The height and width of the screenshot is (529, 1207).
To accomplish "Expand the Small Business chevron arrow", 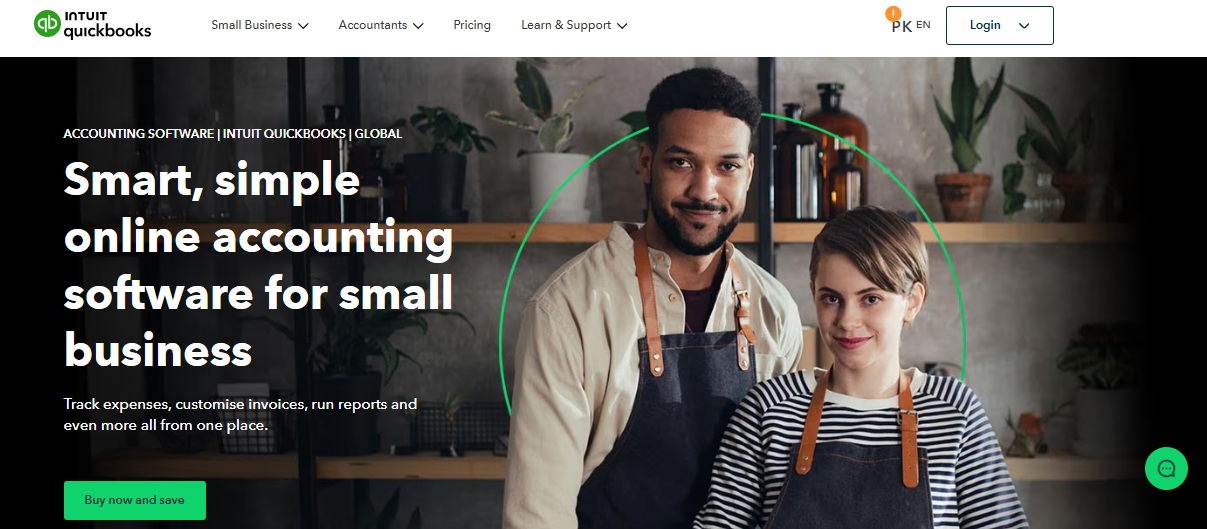I will 303,25.
